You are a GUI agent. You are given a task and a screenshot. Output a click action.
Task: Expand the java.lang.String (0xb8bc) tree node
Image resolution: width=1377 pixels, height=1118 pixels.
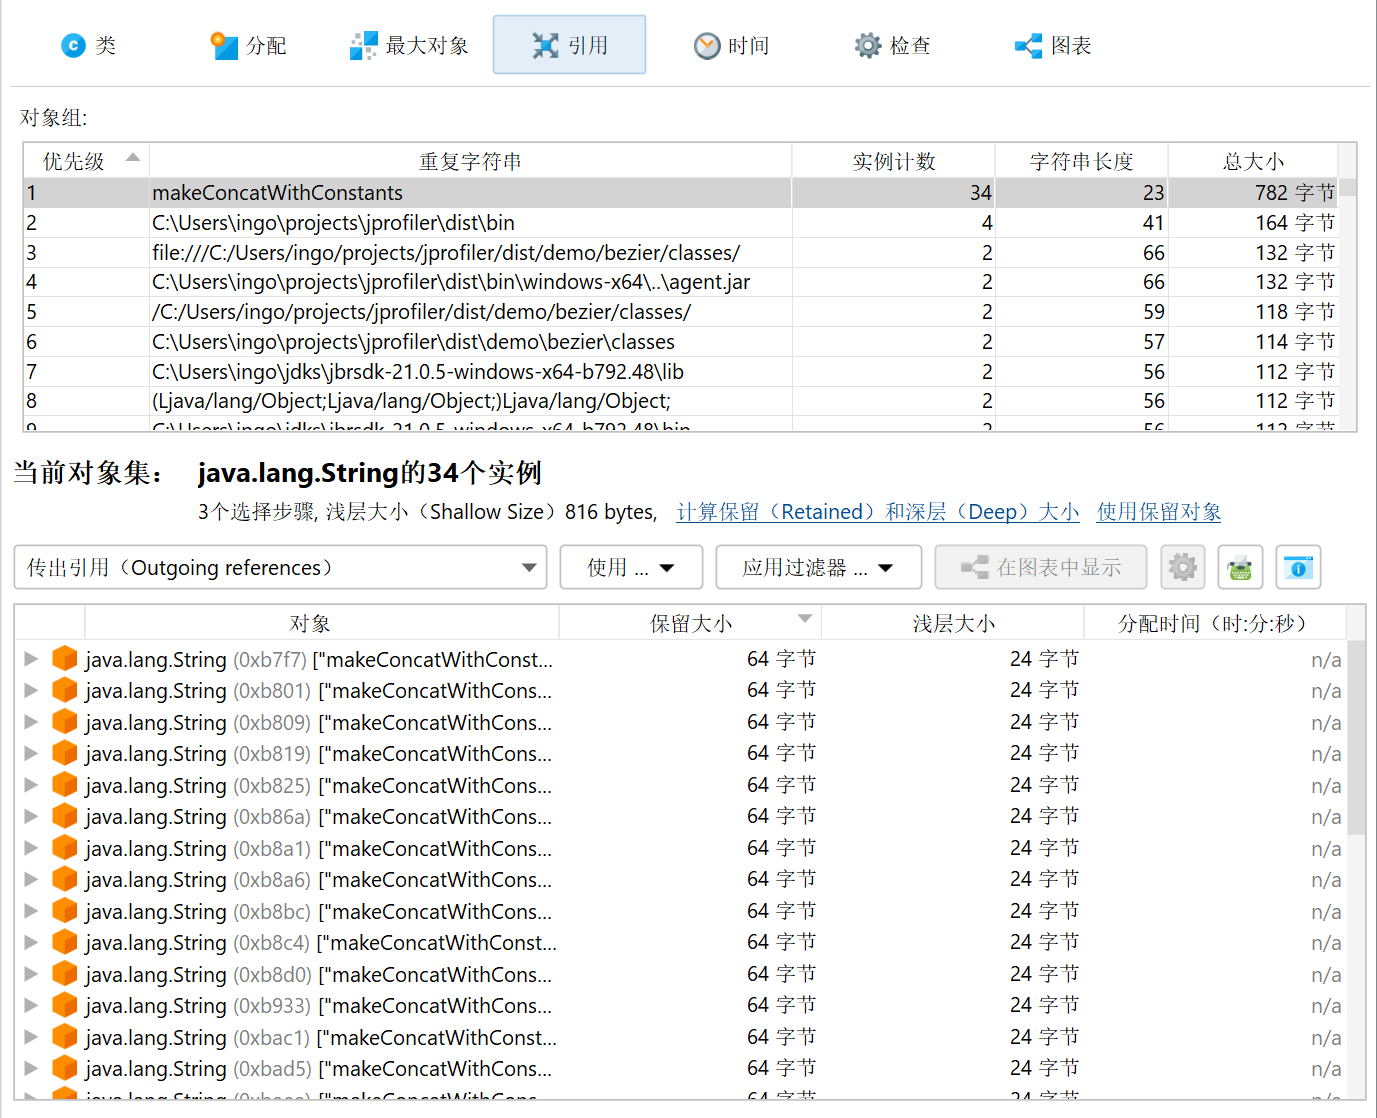coord(31,911)
